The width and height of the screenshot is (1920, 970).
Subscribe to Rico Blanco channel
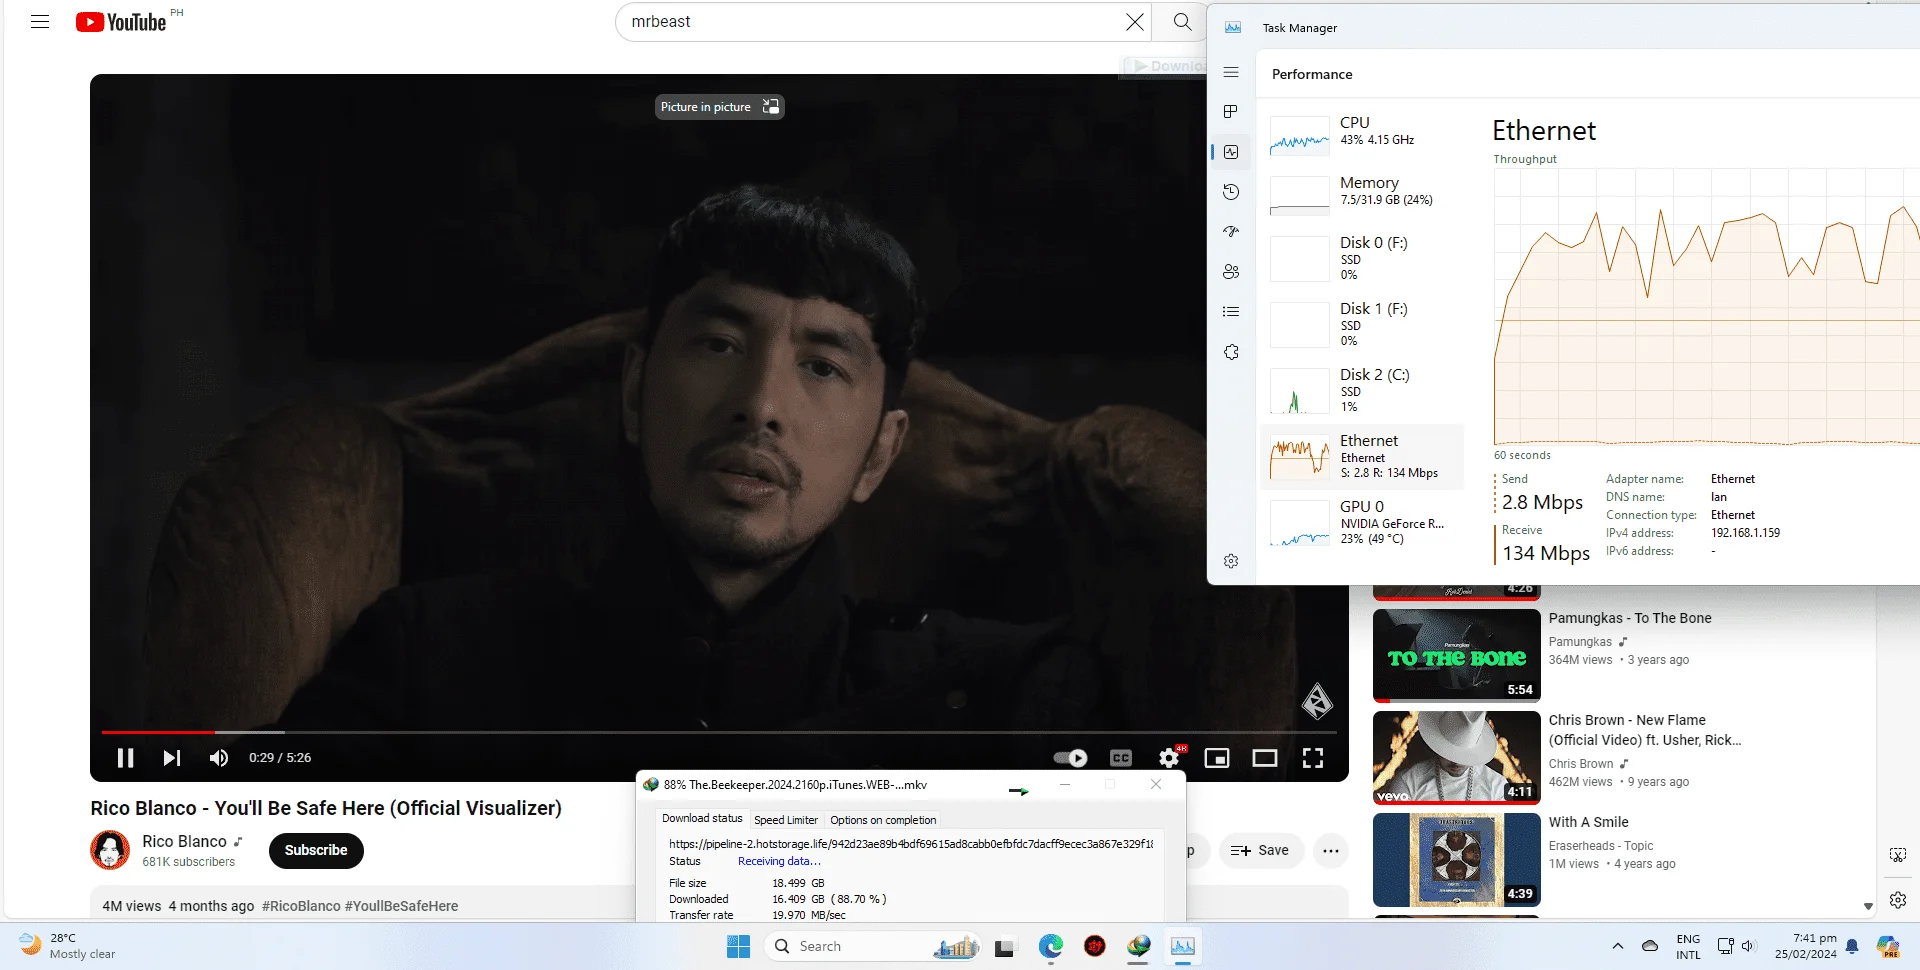tap(316, 850)
